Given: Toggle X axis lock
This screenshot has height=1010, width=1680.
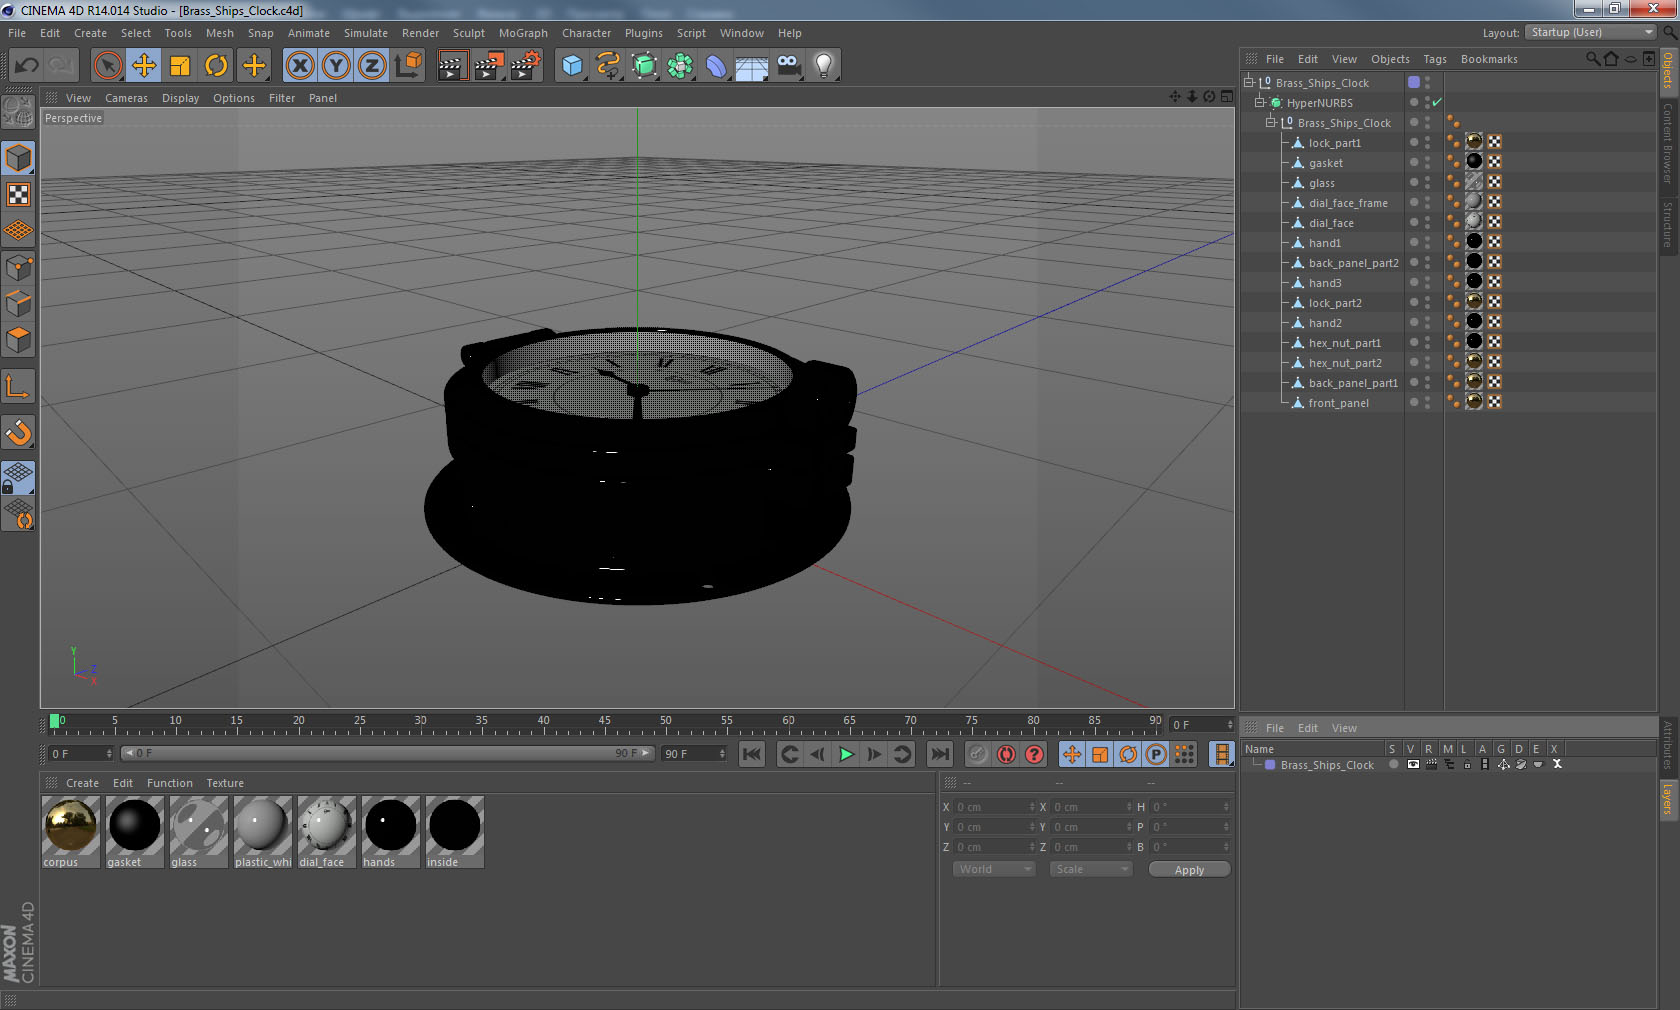Looking at the screenshot, I should [299, 66].
